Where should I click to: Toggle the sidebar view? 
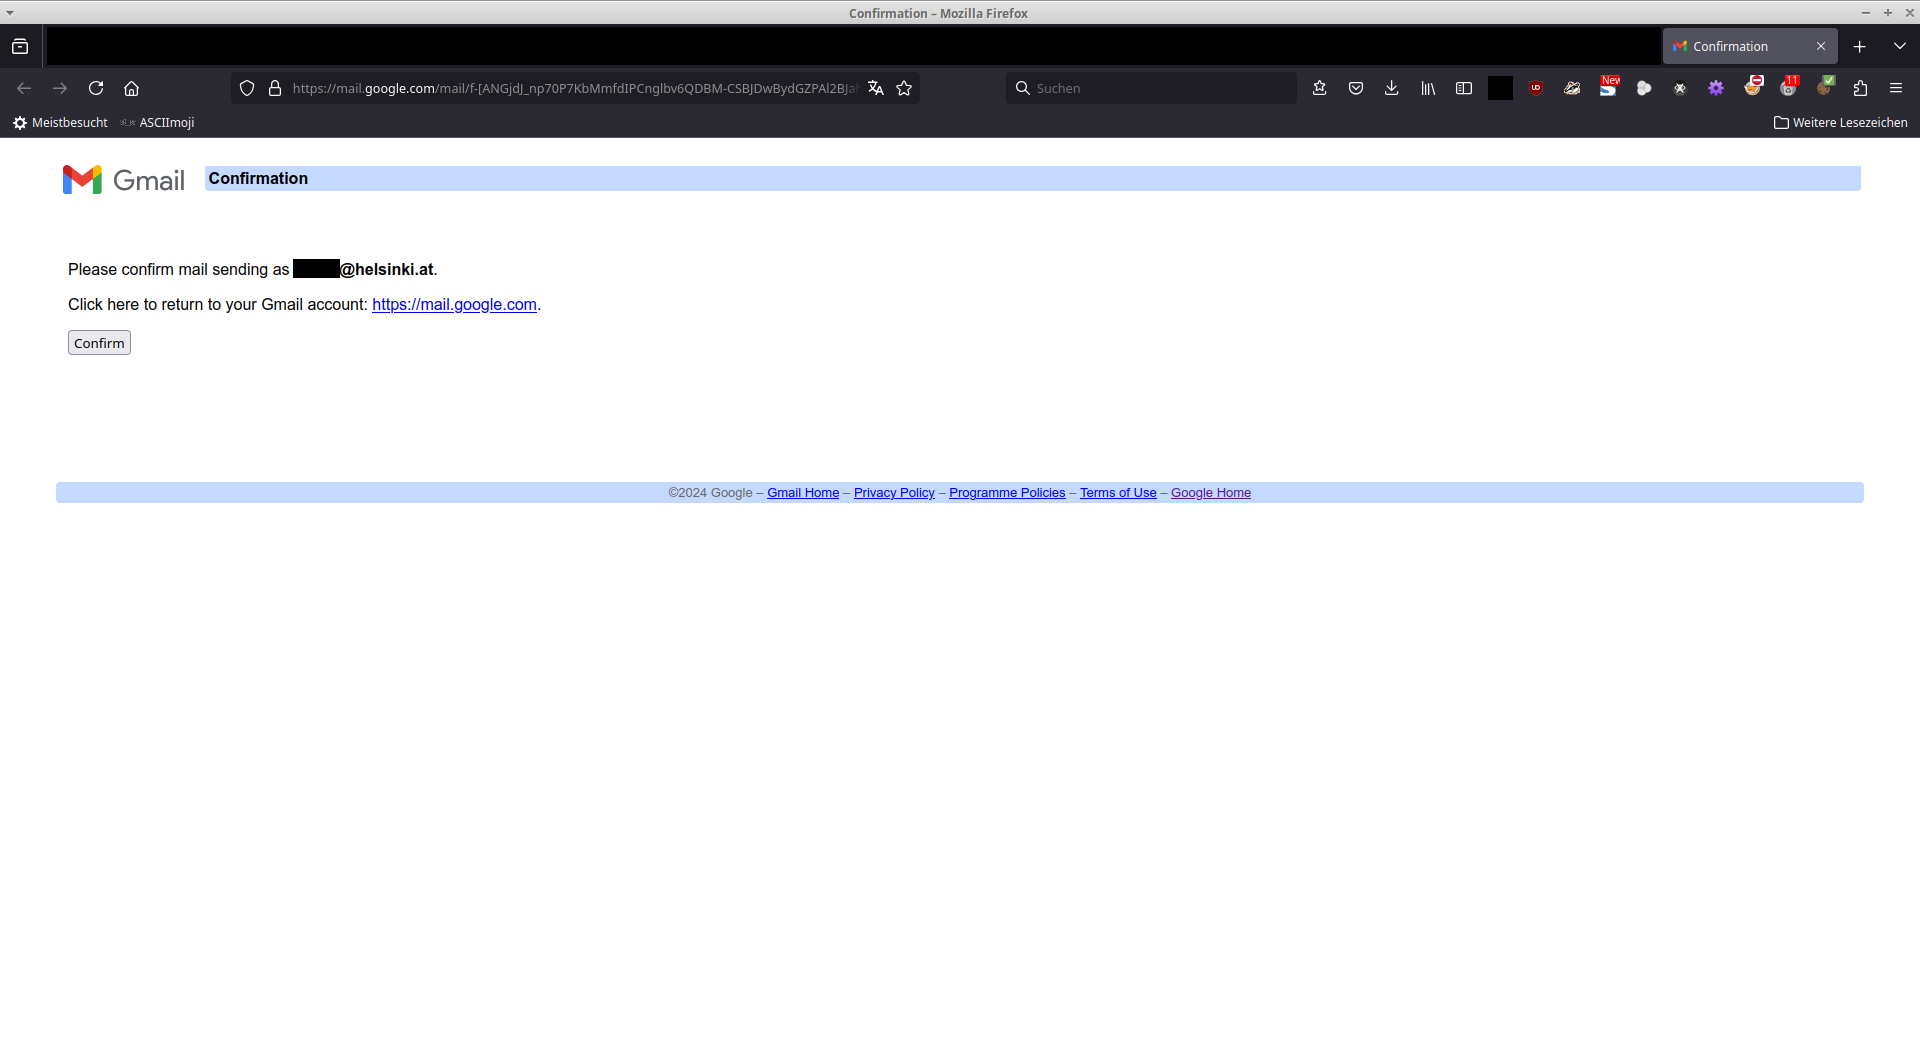(x=1464, y=88)
